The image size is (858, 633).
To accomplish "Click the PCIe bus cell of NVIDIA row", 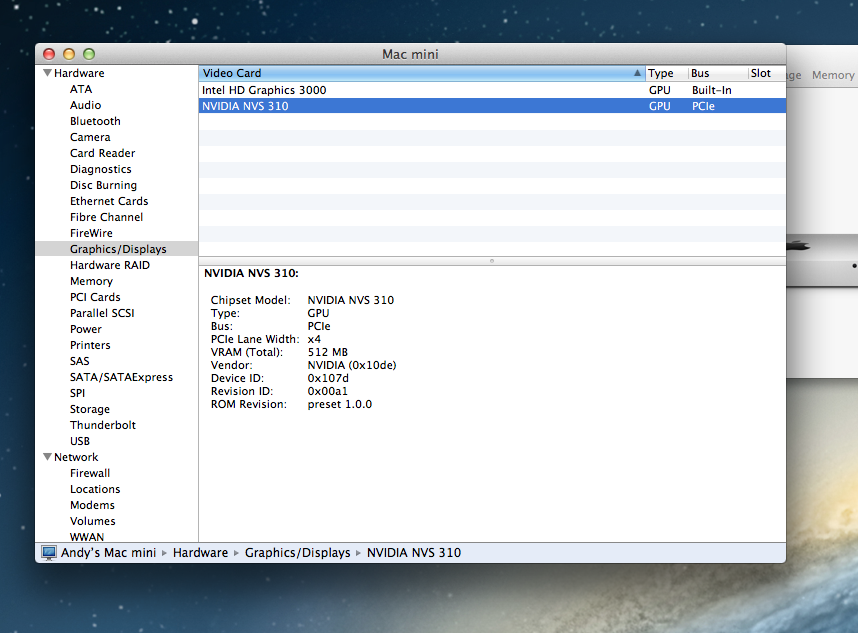I will [x=704, y=106].
